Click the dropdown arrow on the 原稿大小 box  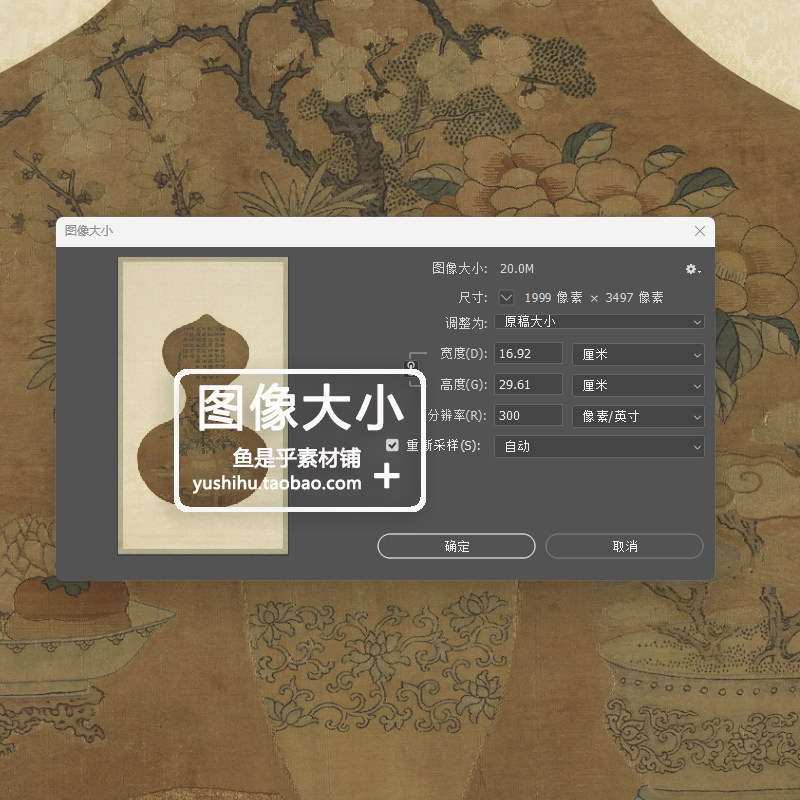[696, 322]
